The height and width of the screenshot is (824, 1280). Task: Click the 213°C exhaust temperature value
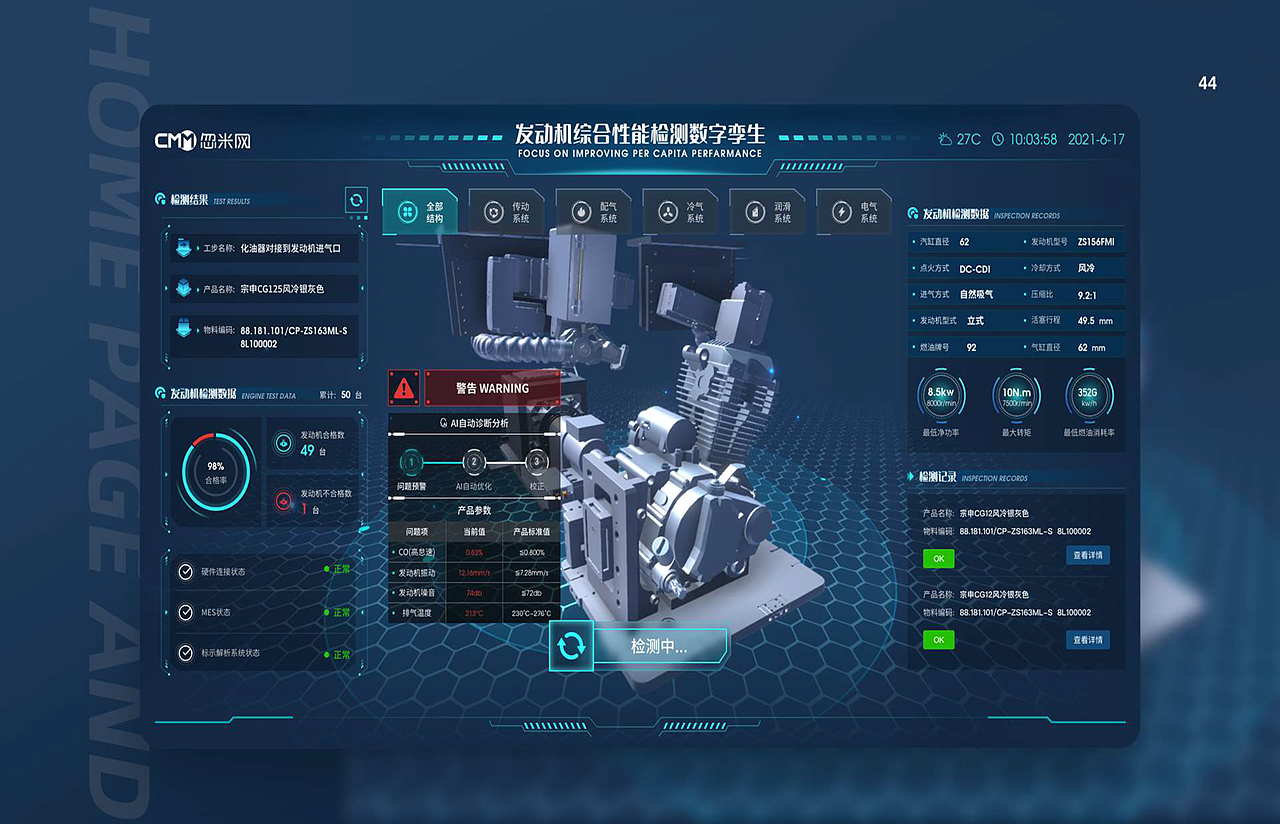(x=474, y=613)
